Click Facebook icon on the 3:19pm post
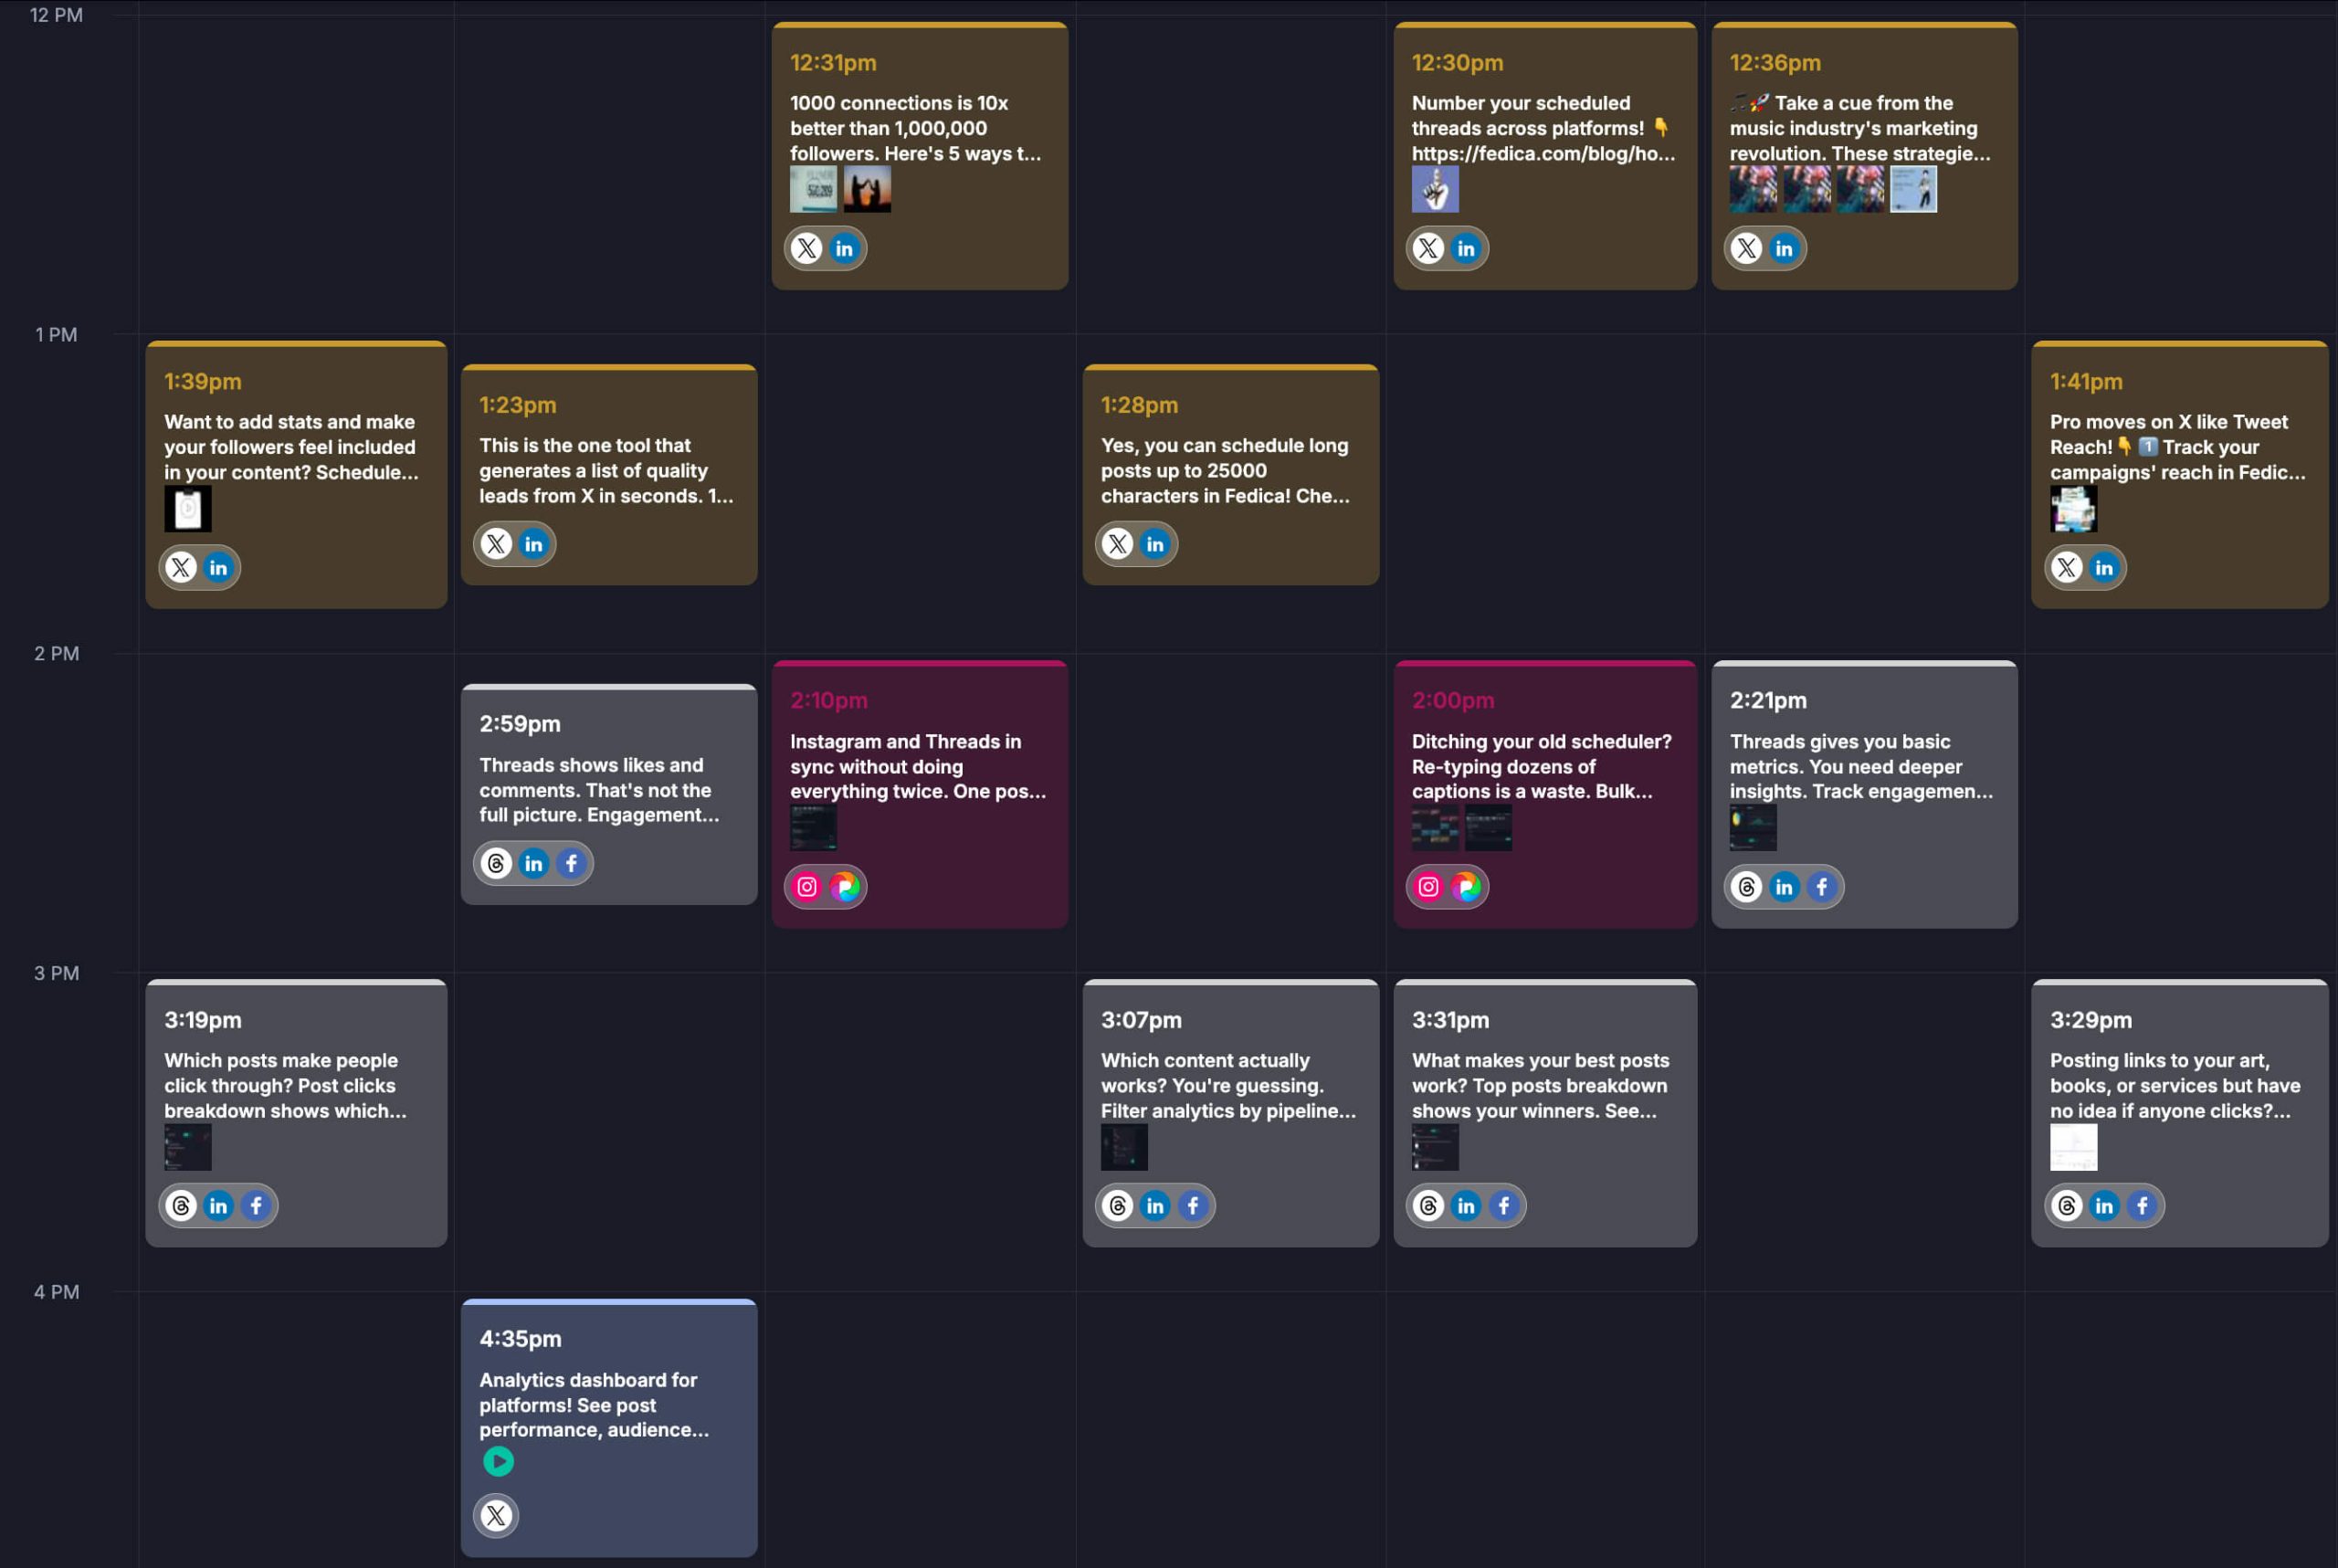The height and width of the screenshot is (1568, 2338). coord(256,1206)
